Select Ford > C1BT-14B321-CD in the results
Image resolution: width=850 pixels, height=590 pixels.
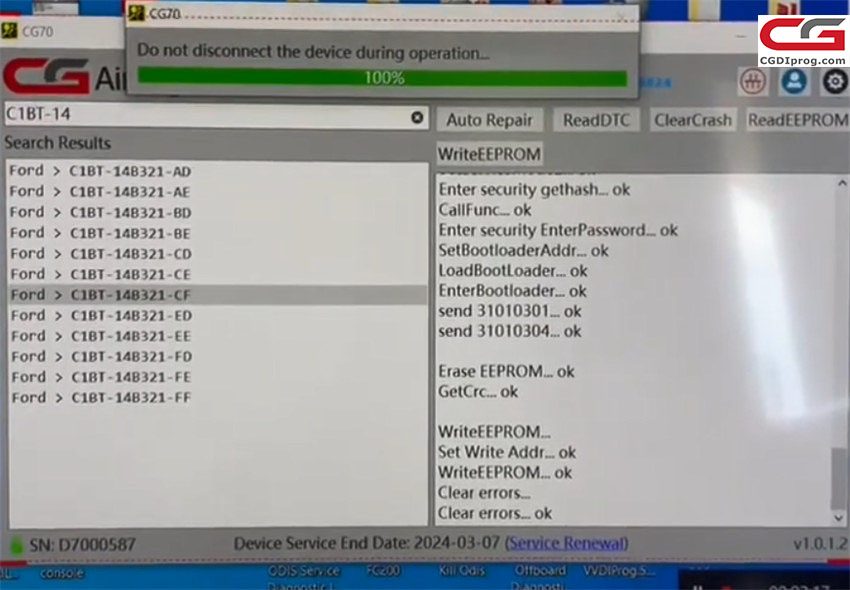pyautogui.click(x=218, y=254)
